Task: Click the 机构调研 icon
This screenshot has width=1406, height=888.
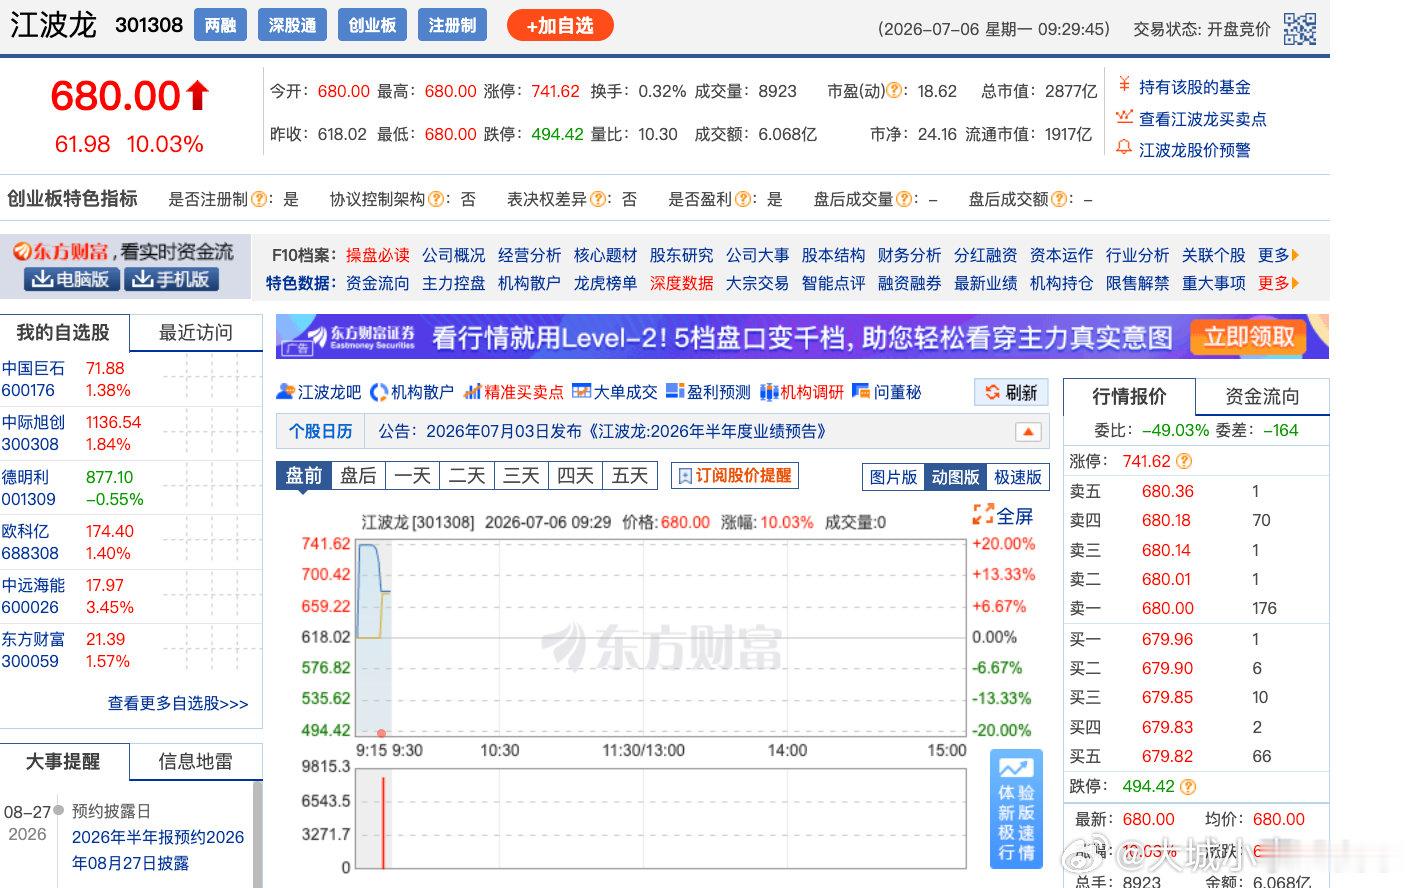Action: (768, 392)
